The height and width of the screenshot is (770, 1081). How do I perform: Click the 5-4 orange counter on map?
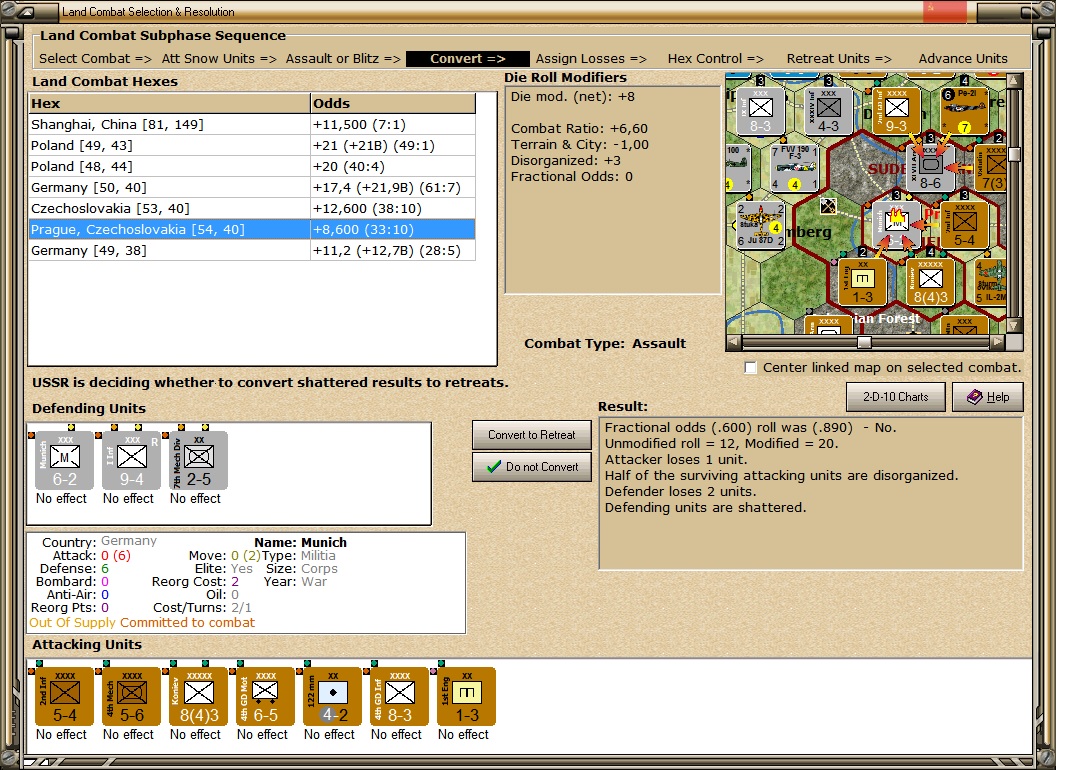pyautogui.click(x=964, y=225)
